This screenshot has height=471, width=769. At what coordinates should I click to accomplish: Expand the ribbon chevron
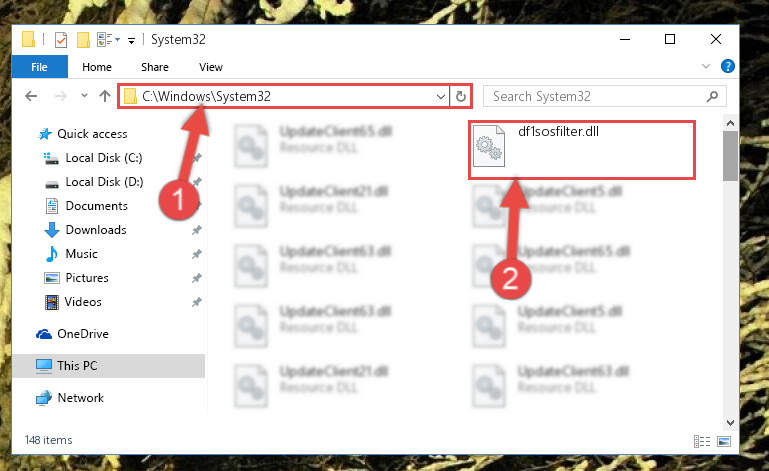coord(706,66)
